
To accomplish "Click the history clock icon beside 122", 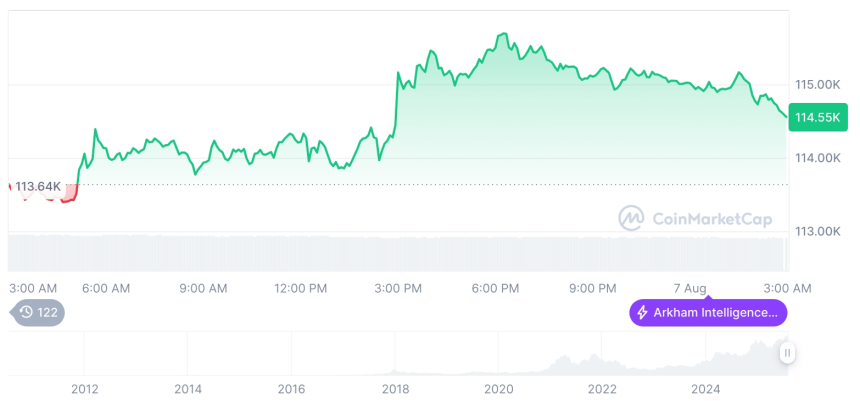I will coord(26,313).
